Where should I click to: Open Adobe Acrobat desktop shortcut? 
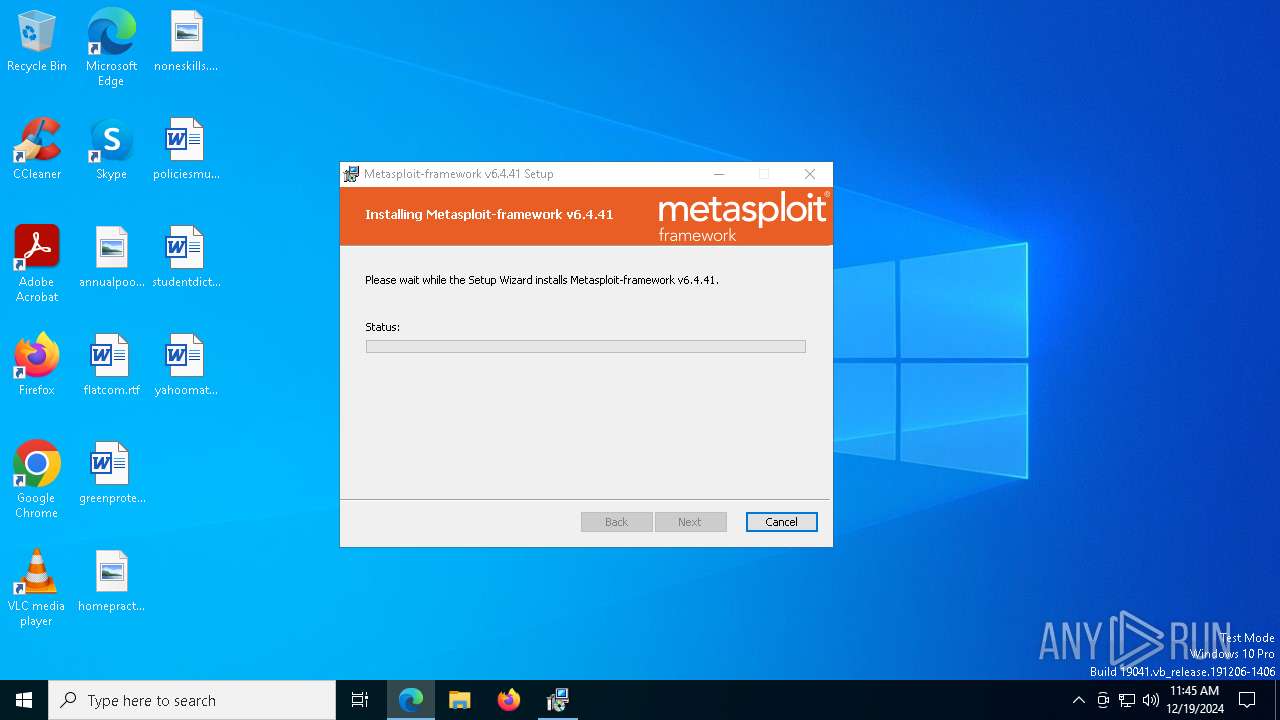point(37,264)
